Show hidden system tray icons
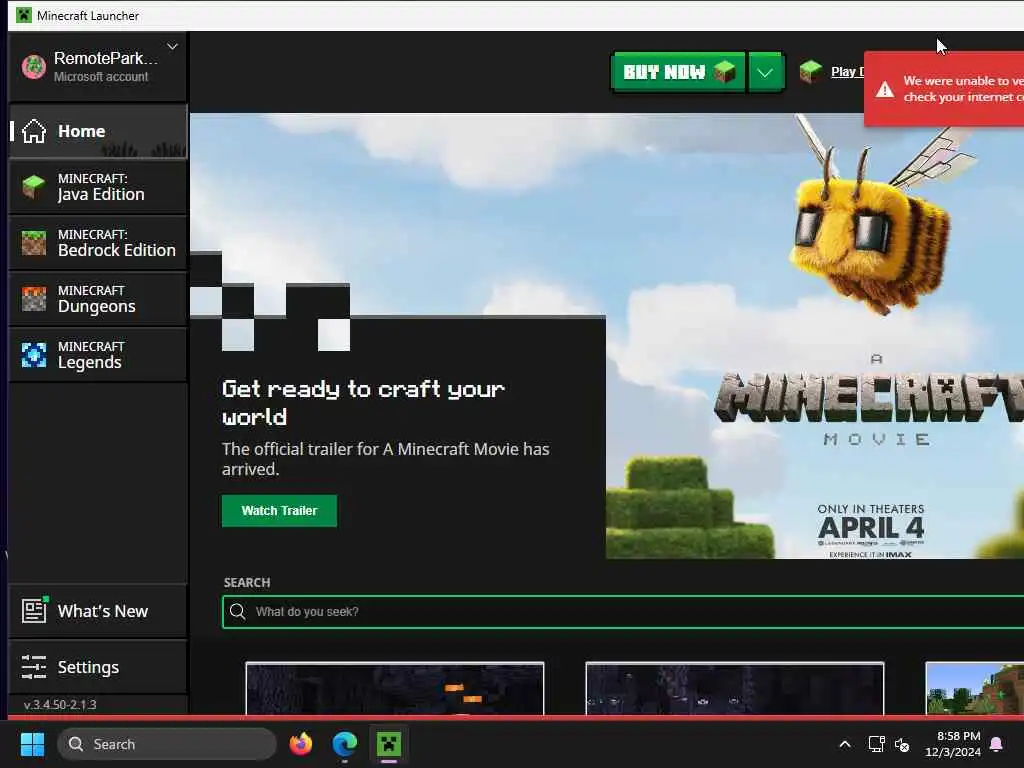The height and width of the screenshot is (768, 1024). pos(844,744)
